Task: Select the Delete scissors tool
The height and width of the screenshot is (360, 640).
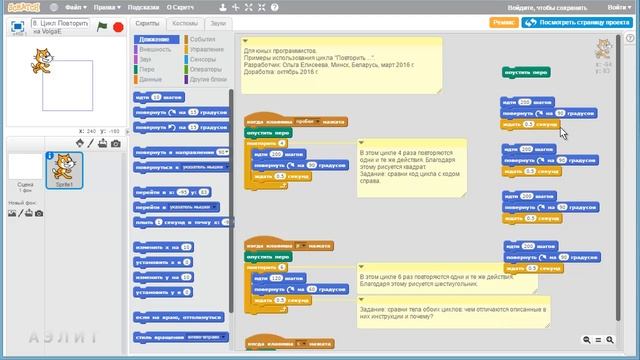Action: click(236, 7)
